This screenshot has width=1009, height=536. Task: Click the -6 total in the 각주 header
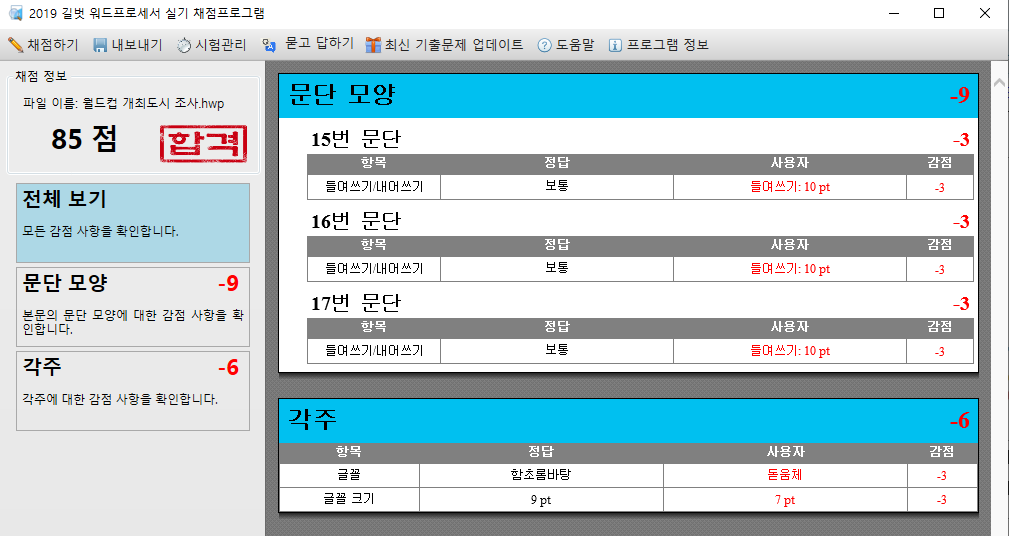coord(959,421)
